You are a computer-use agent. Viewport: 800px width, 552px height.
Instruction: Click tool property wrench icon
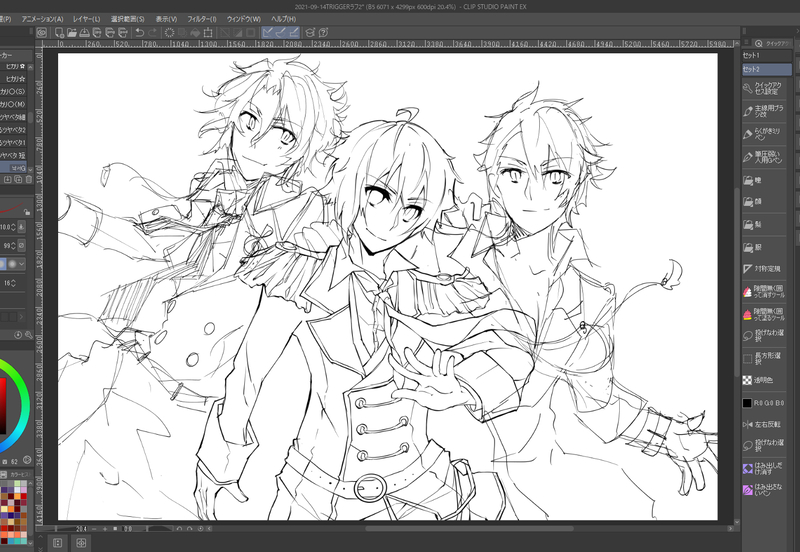pyautogui.click(x=29, y=335)
